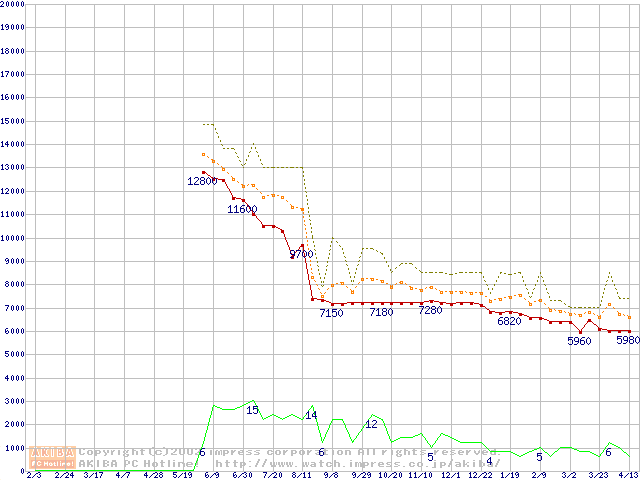Click the 10000 y-axis label
This screenshot has width=640, height=480.
(x=12, y=238)
